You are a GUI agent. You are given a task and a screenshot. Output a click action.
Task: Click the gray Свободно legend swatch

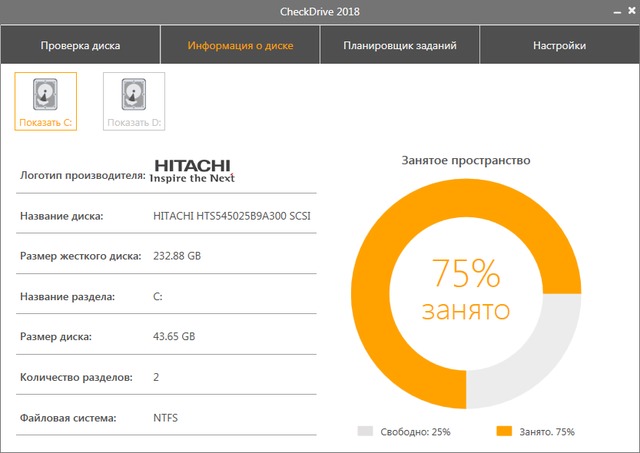pos(364,432)
